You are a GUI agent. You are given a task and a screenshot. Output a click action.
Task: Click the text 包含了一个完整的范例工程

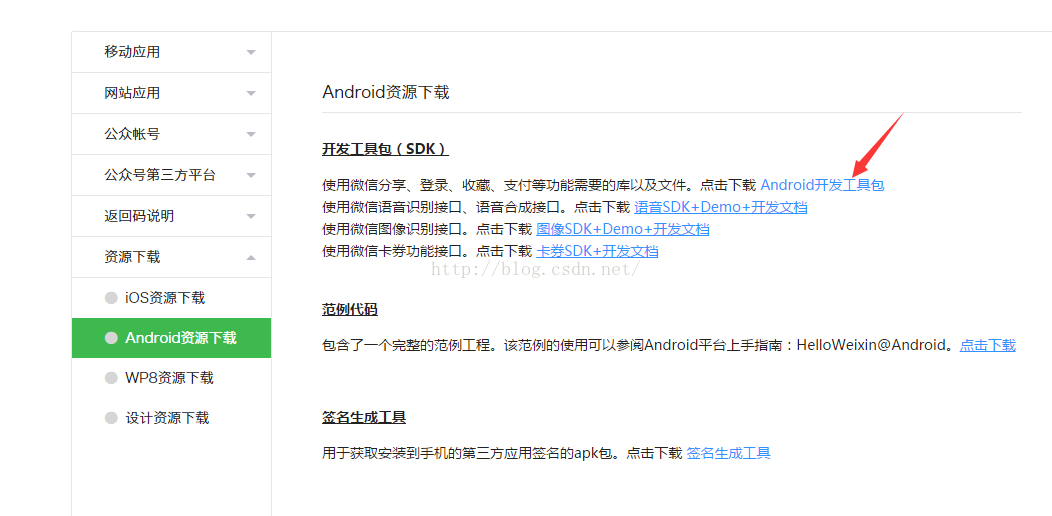[407, 346]
